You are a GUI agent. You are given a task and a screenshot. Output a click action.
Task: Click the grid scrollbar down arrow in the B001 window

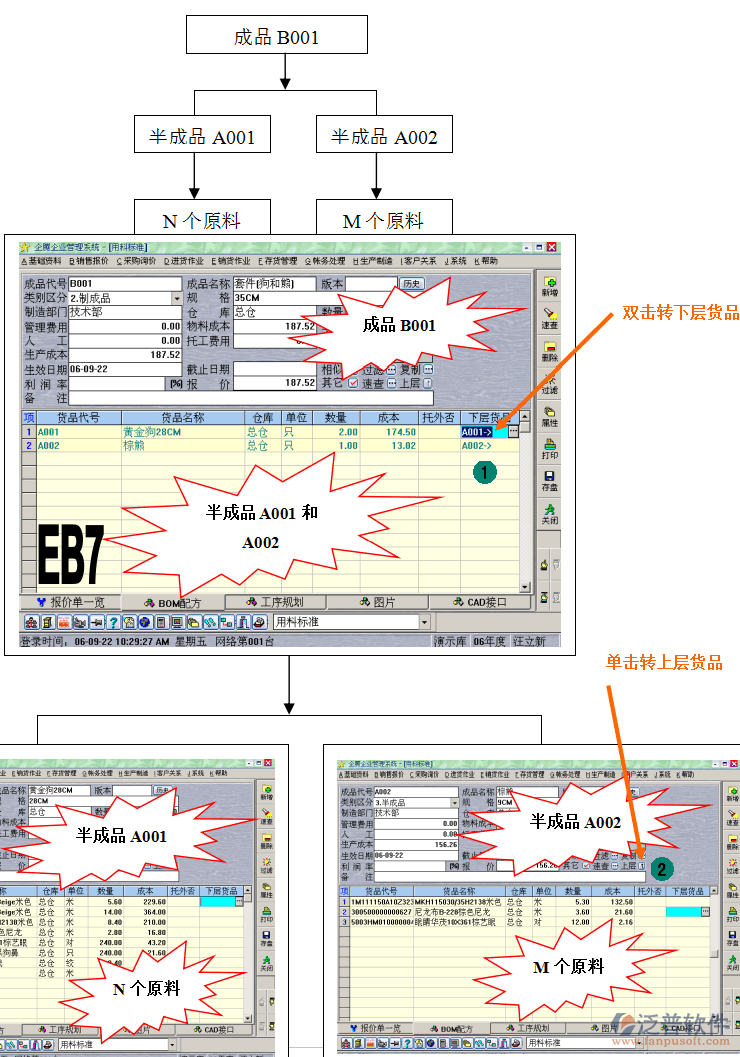[x=525, y=587]
